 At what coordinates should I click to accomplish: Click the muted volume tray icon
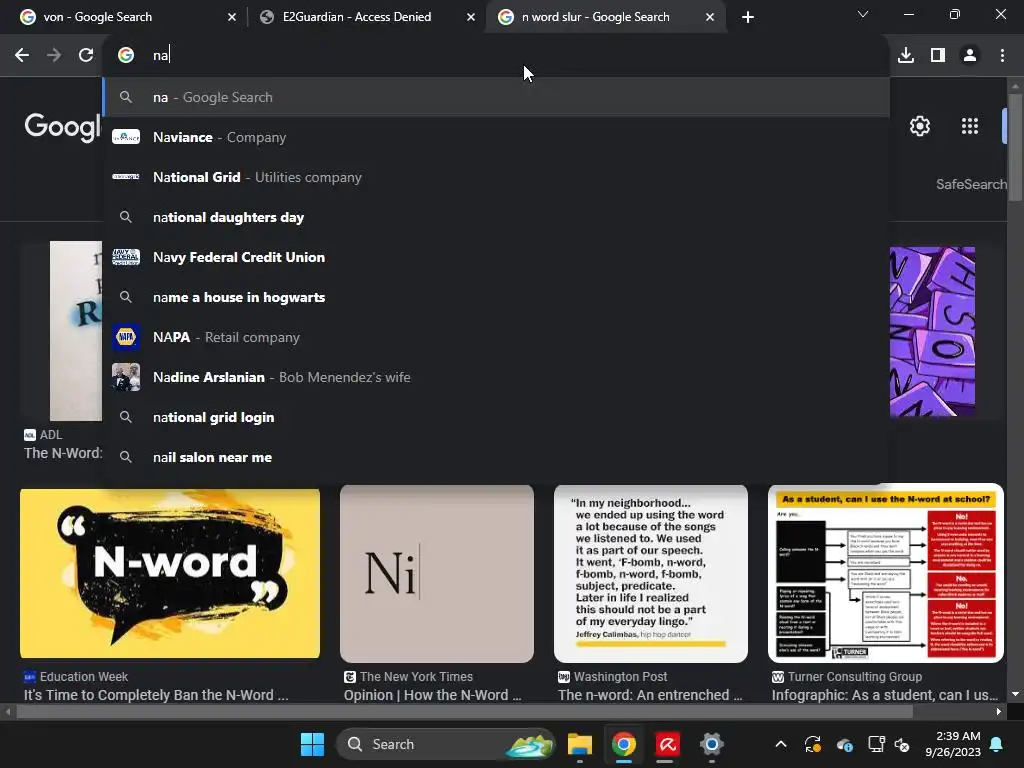click(902, 744)
